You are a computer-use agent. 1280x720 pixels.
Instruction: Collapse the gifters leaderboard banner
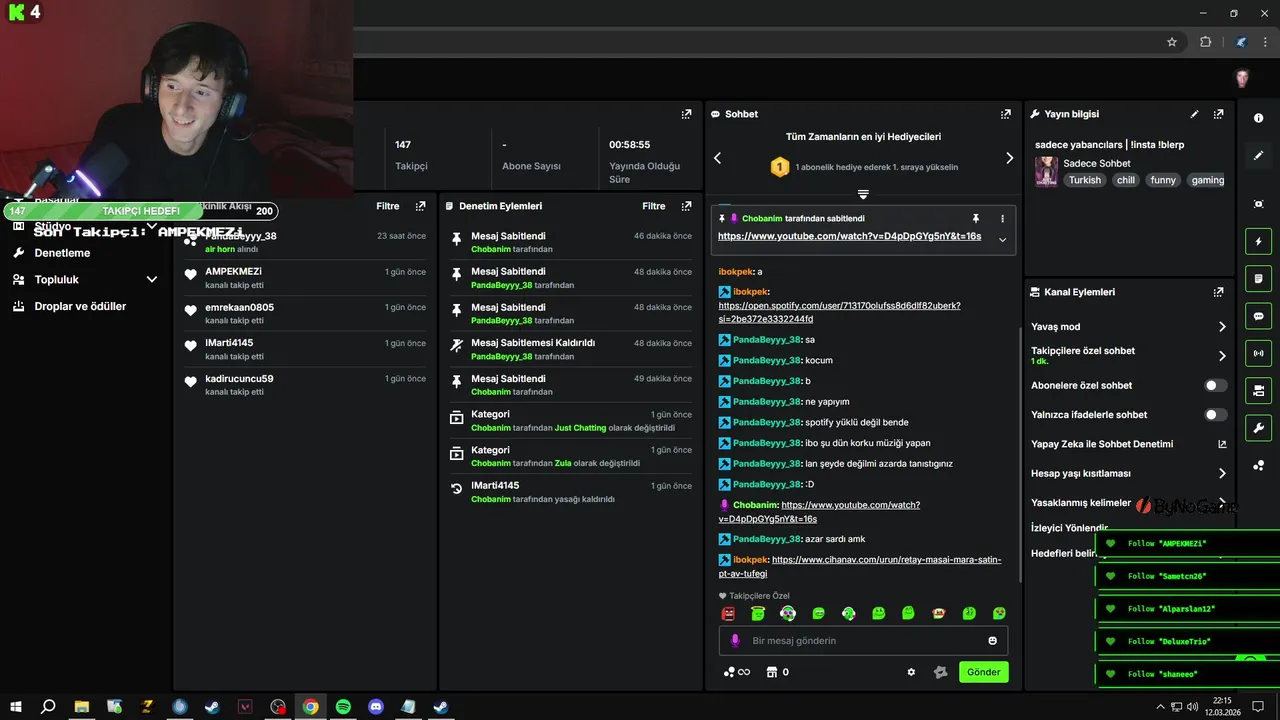point(863,194)
